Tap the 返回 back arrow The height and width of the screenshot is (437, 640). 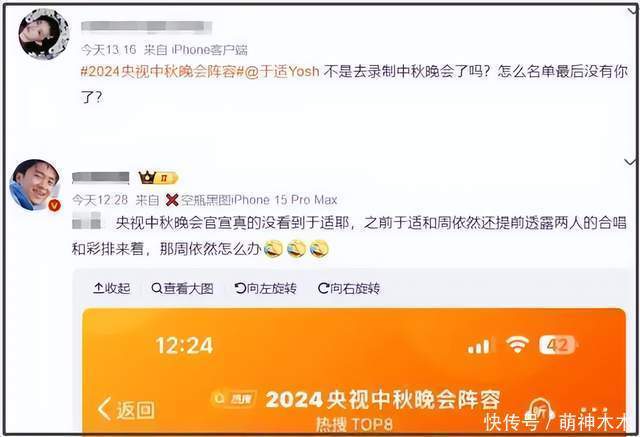click(127, 409)
